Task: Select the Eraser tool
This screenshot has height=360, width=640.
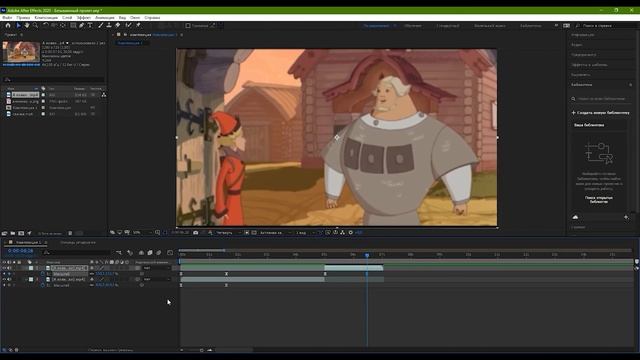Action: click(x=118, y=25)
